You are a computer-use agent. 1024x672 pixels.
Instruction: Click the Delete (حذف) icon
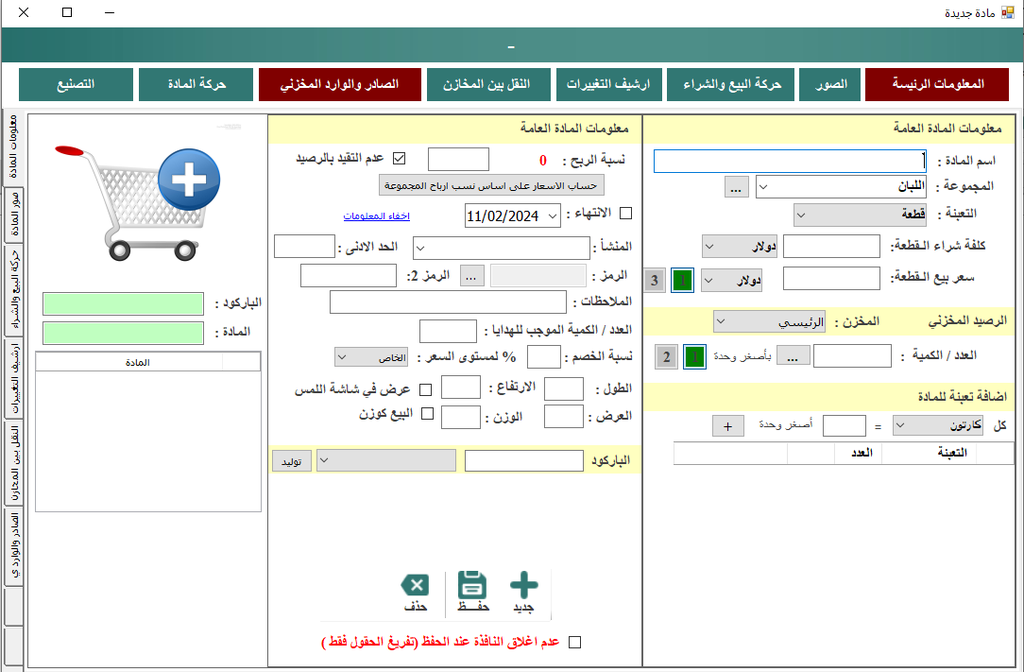pos(415,582)
